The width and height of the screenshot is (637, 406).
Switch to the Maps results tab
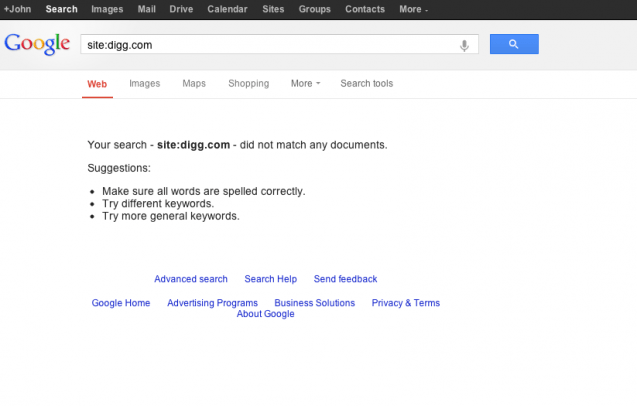point(194,84)
